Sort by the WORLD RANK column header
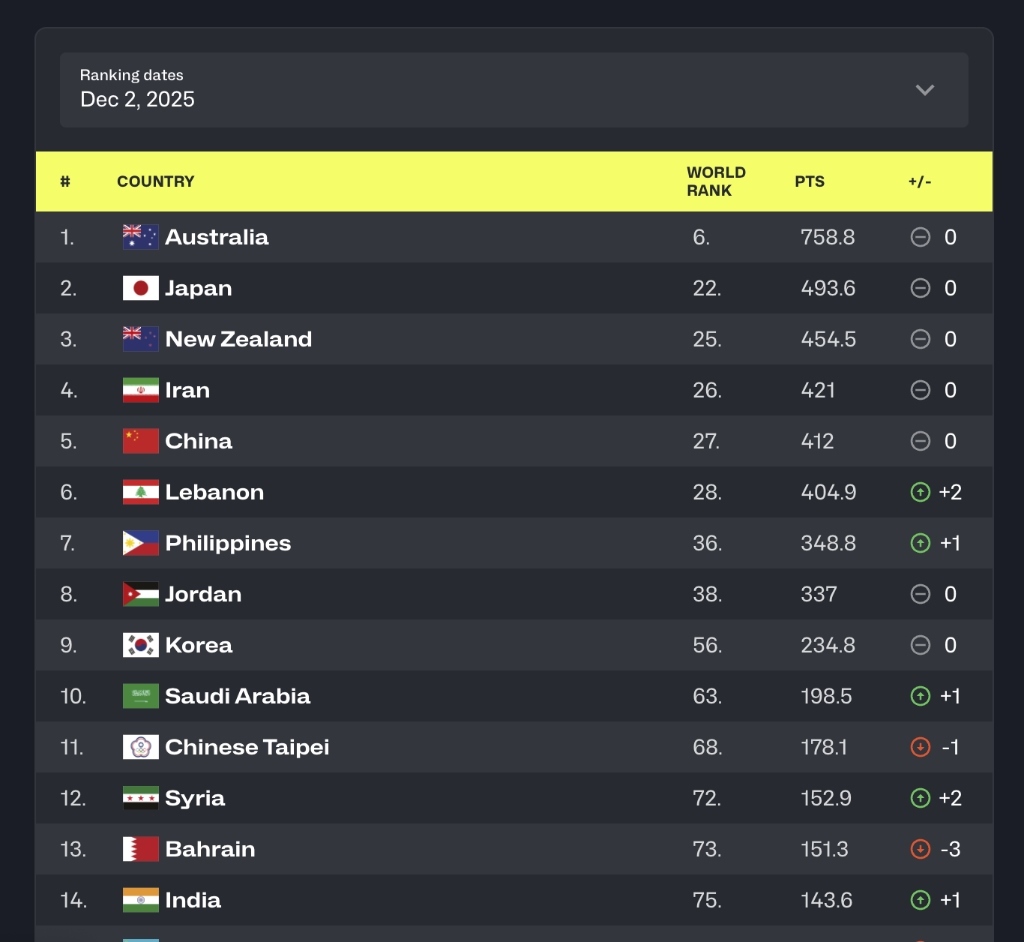1024x942 pixels. coord(716,182)
